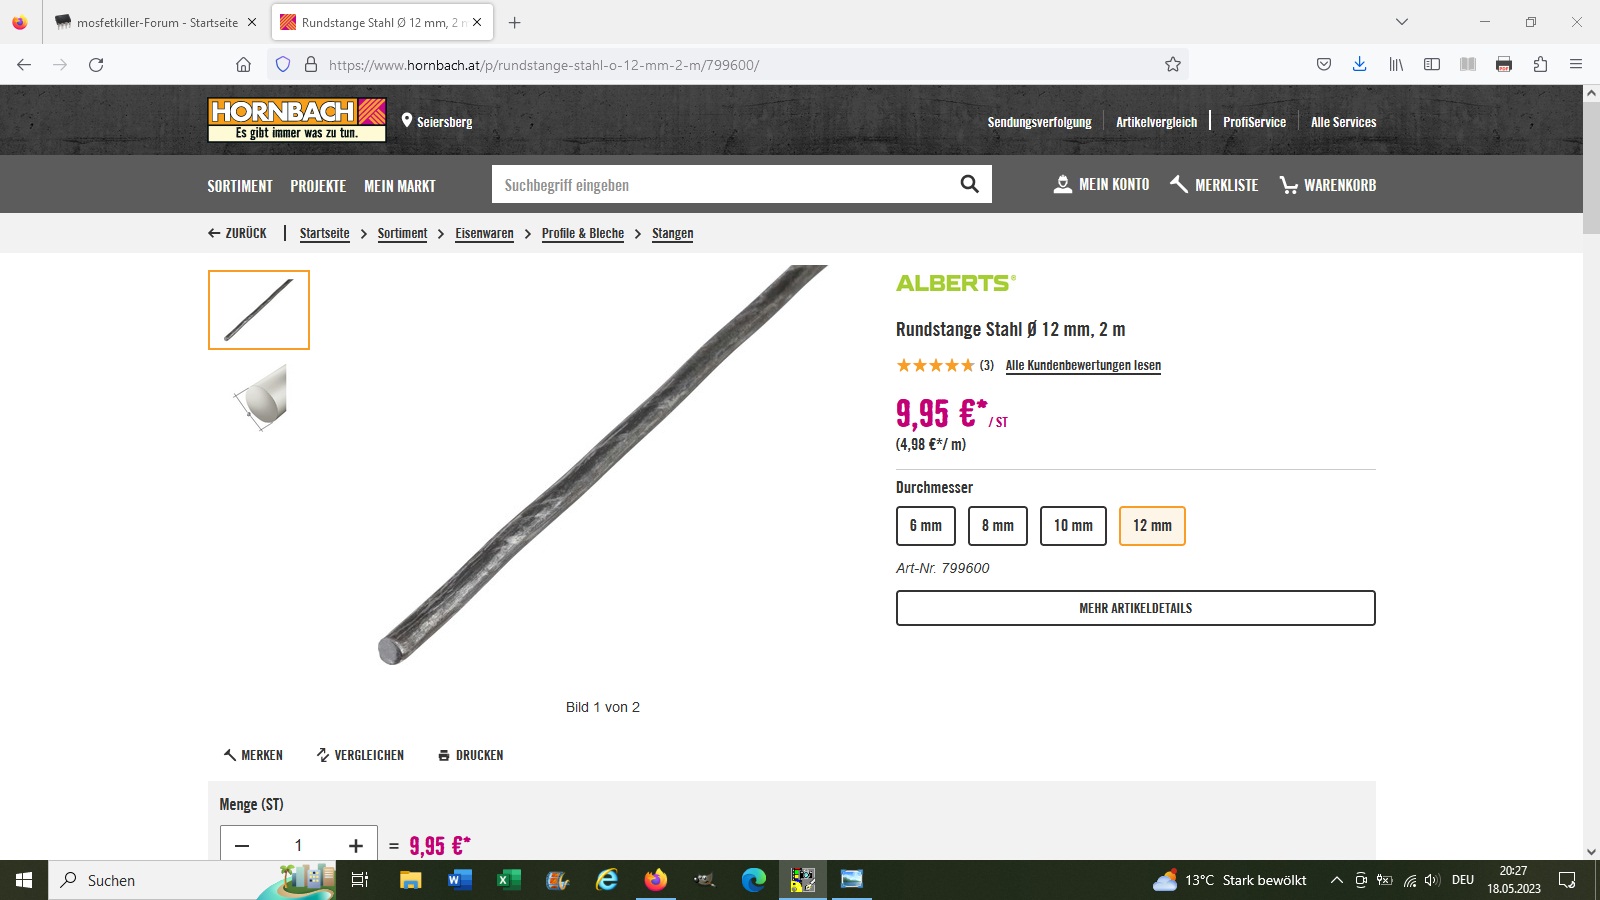Image resolution: width=1600 pixels, height=900 pixels.
Task: Select the 6 mm diameter option
Action: click(x=926, y=526)
